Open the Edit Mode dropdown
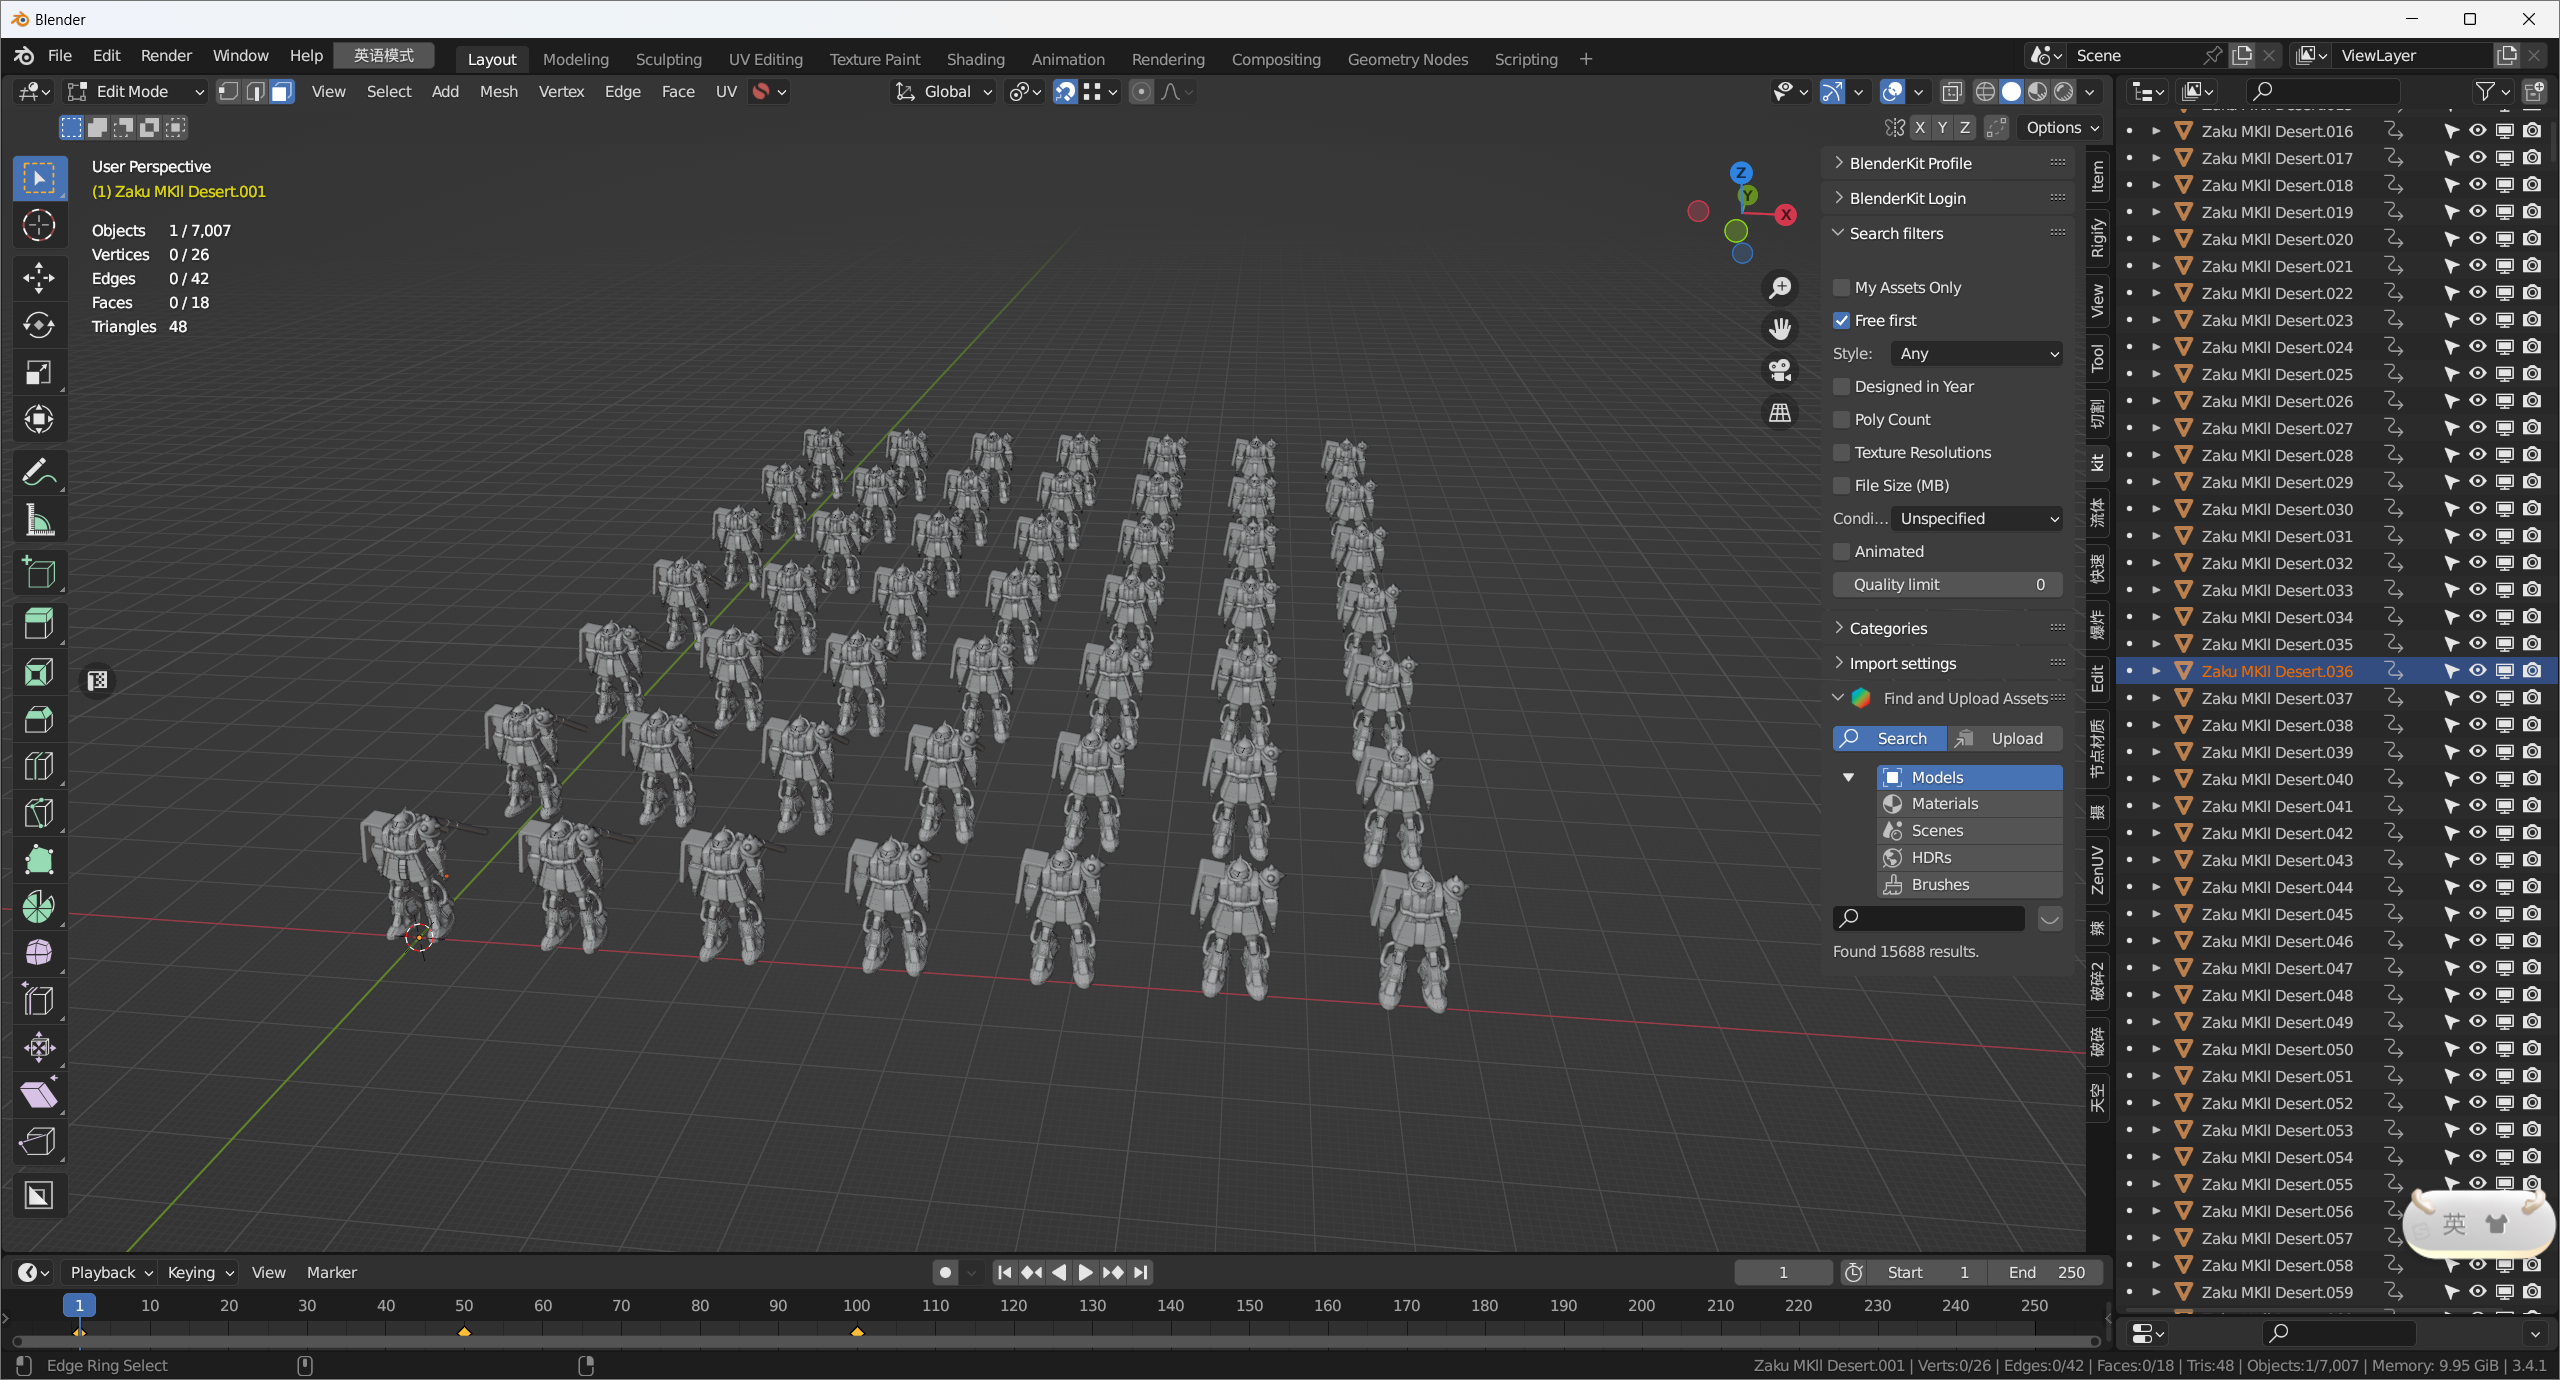Screen dimensions: 2560x1380 coord(135,92)
